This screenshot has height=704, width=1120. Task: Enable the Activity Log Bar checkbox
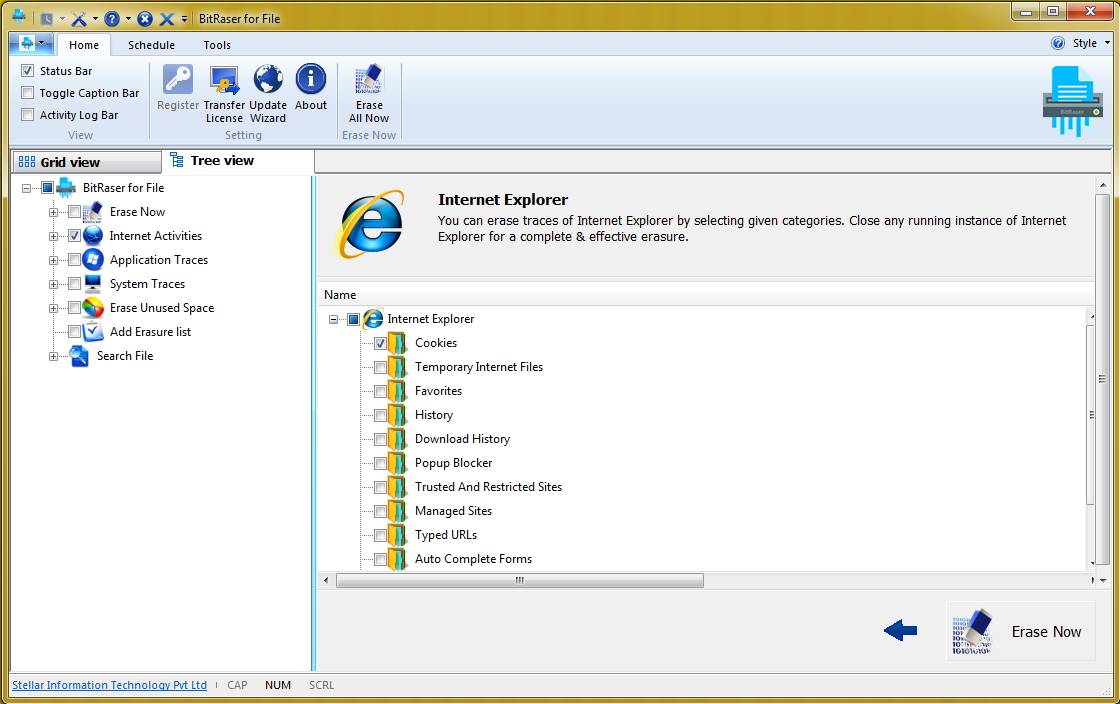28,115
